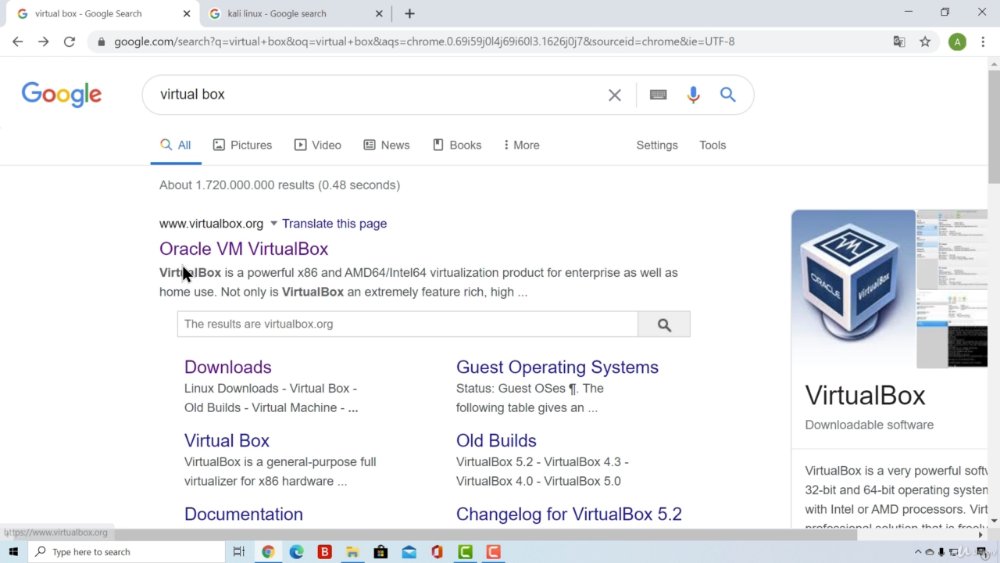Open a new browser tab

pos(409,13)
